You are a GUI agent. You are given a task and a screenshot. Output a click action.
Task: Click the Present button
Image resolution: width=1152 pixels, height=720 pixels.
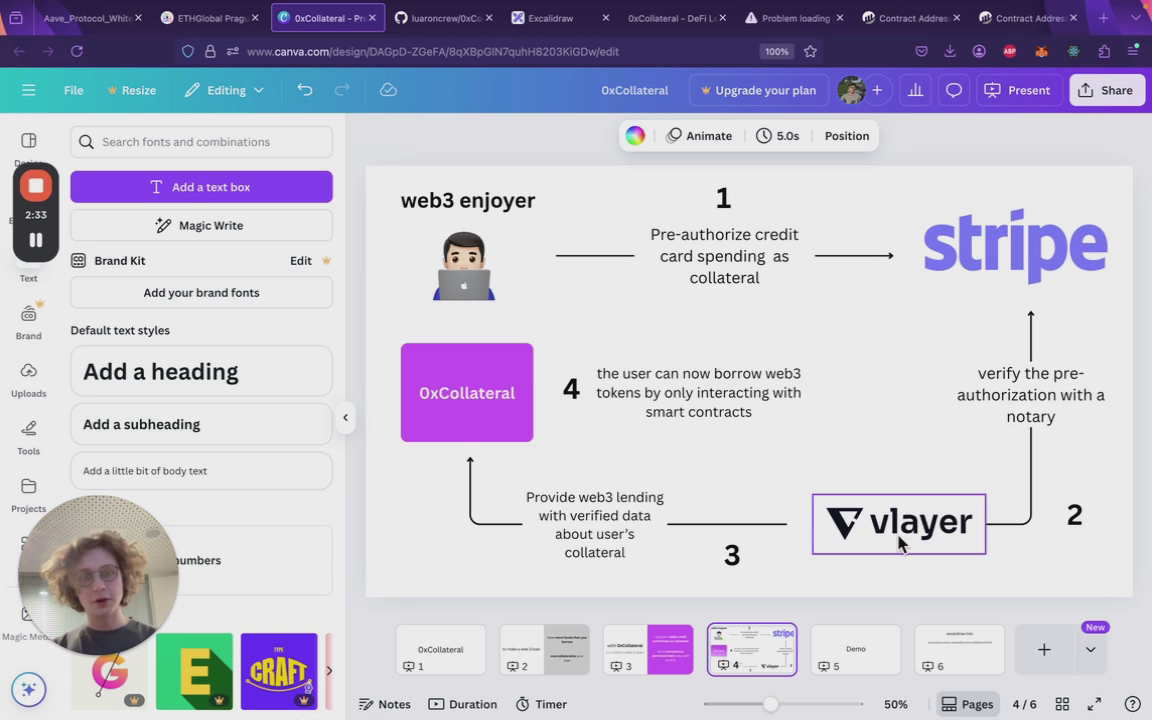1018,90
